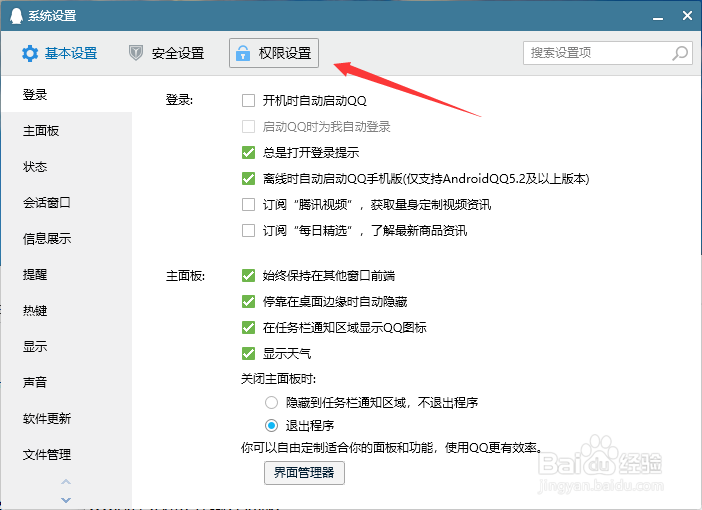Select 提醒 in the sidebar
The height and width of the screenshot is (510, 702).
click(x=67, y=274)
